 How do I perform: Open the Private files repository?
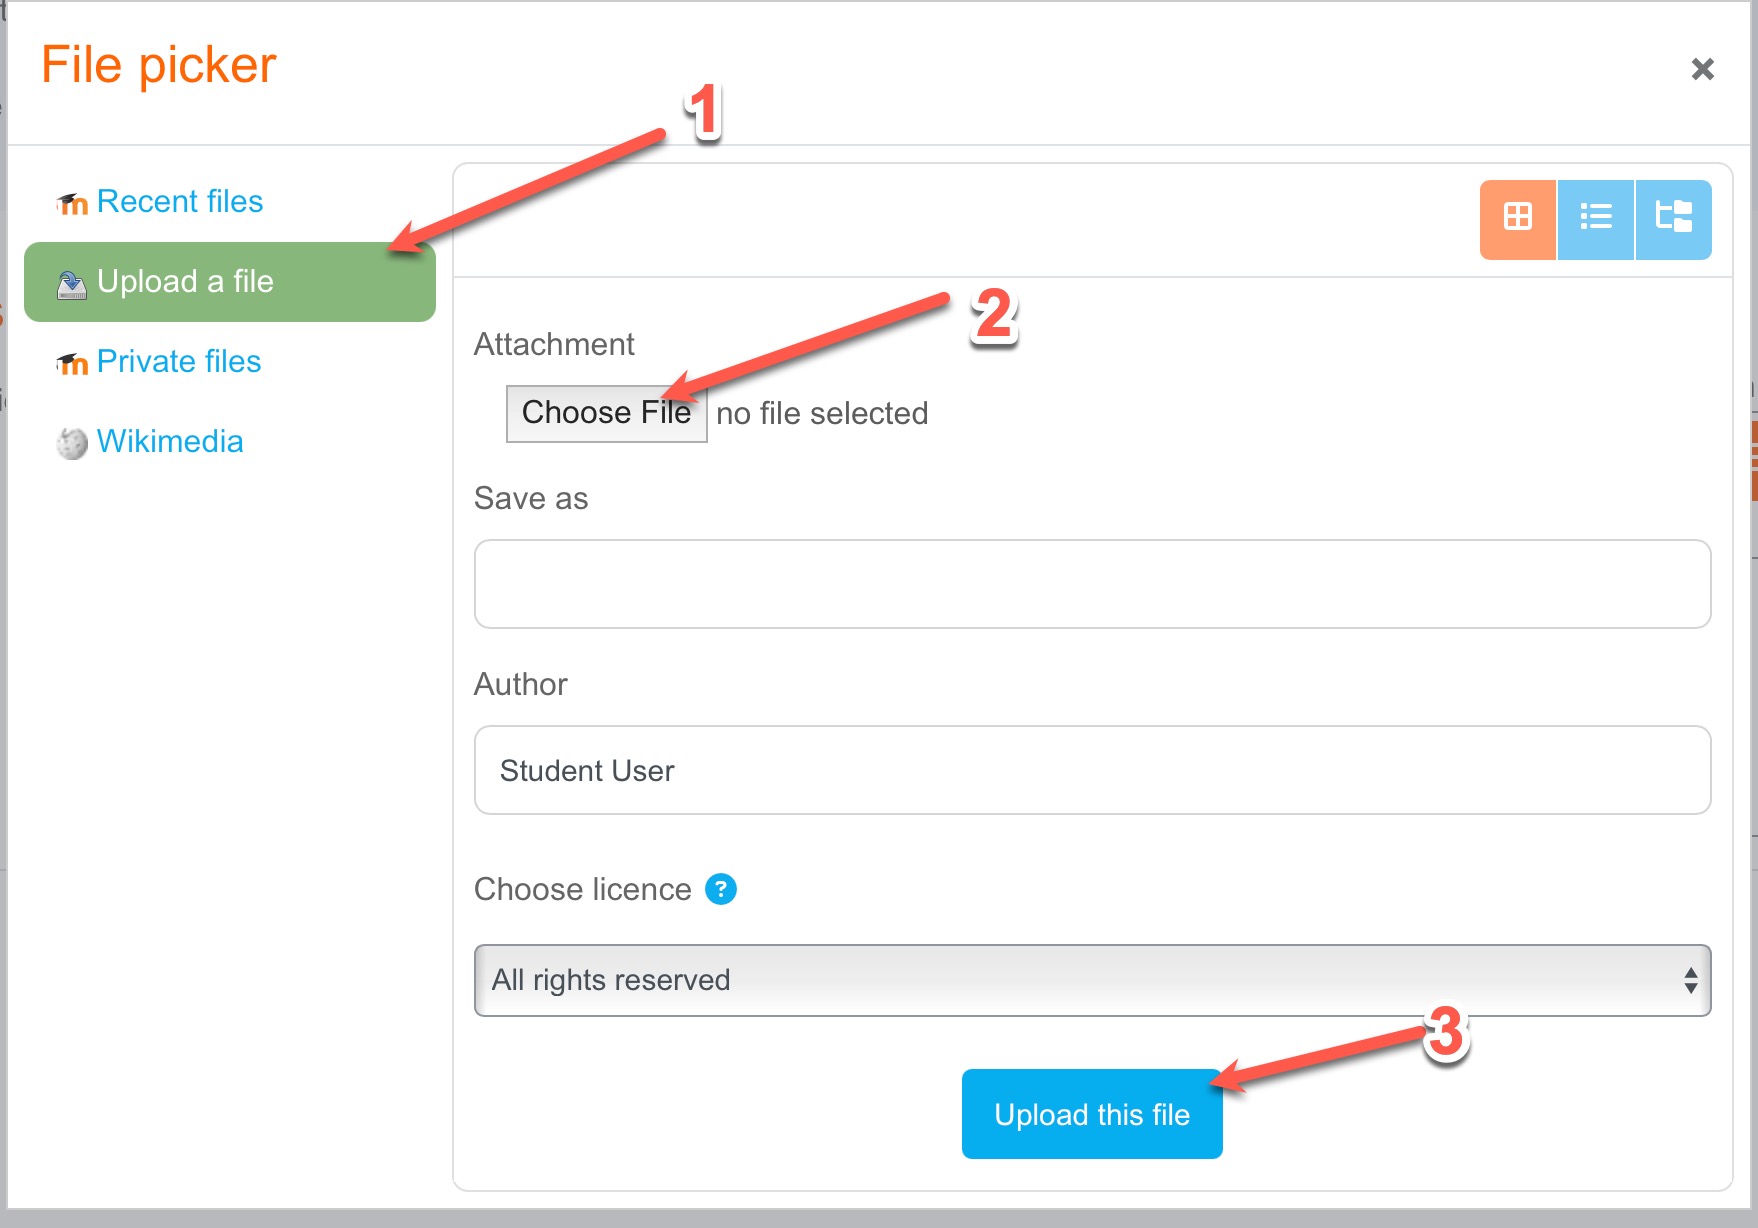tap(179, 362)
